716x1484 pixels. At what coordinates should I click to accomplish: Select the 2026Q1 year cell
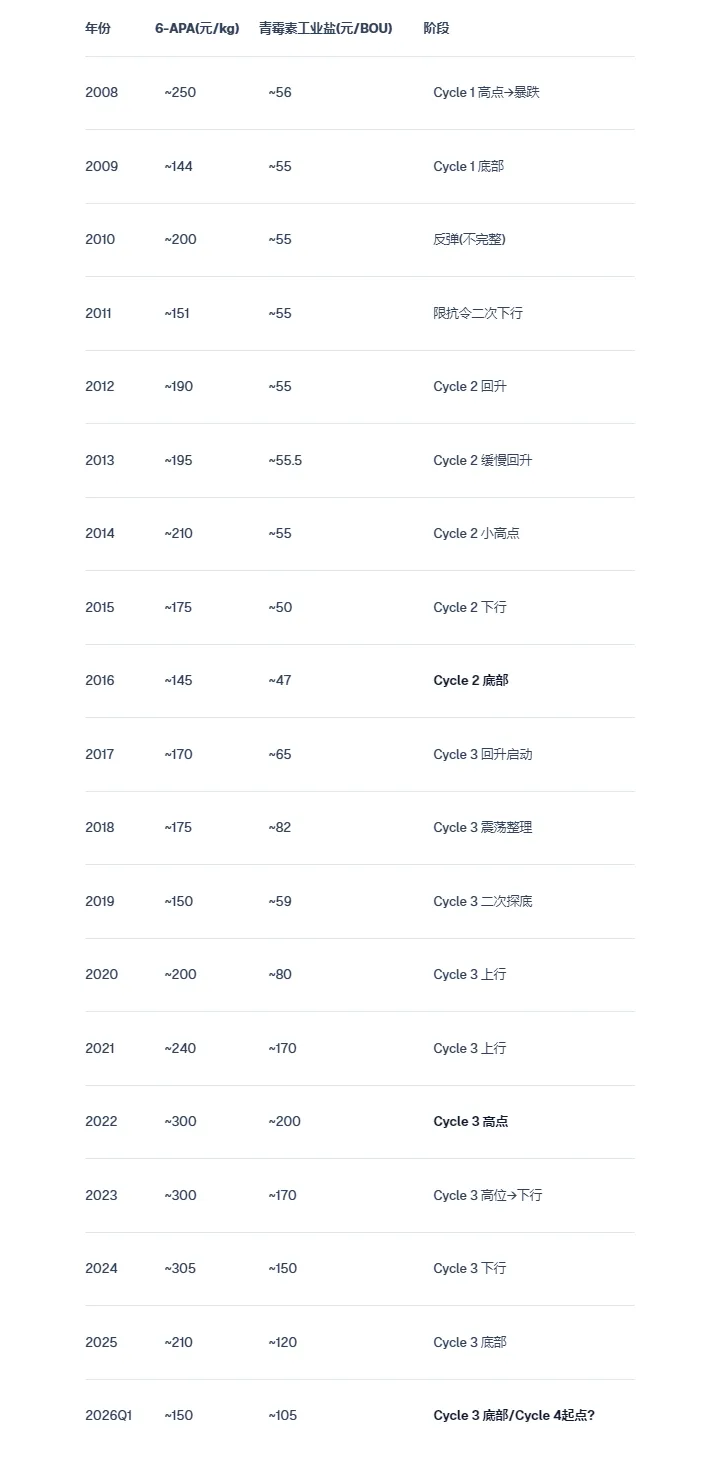108,1416
